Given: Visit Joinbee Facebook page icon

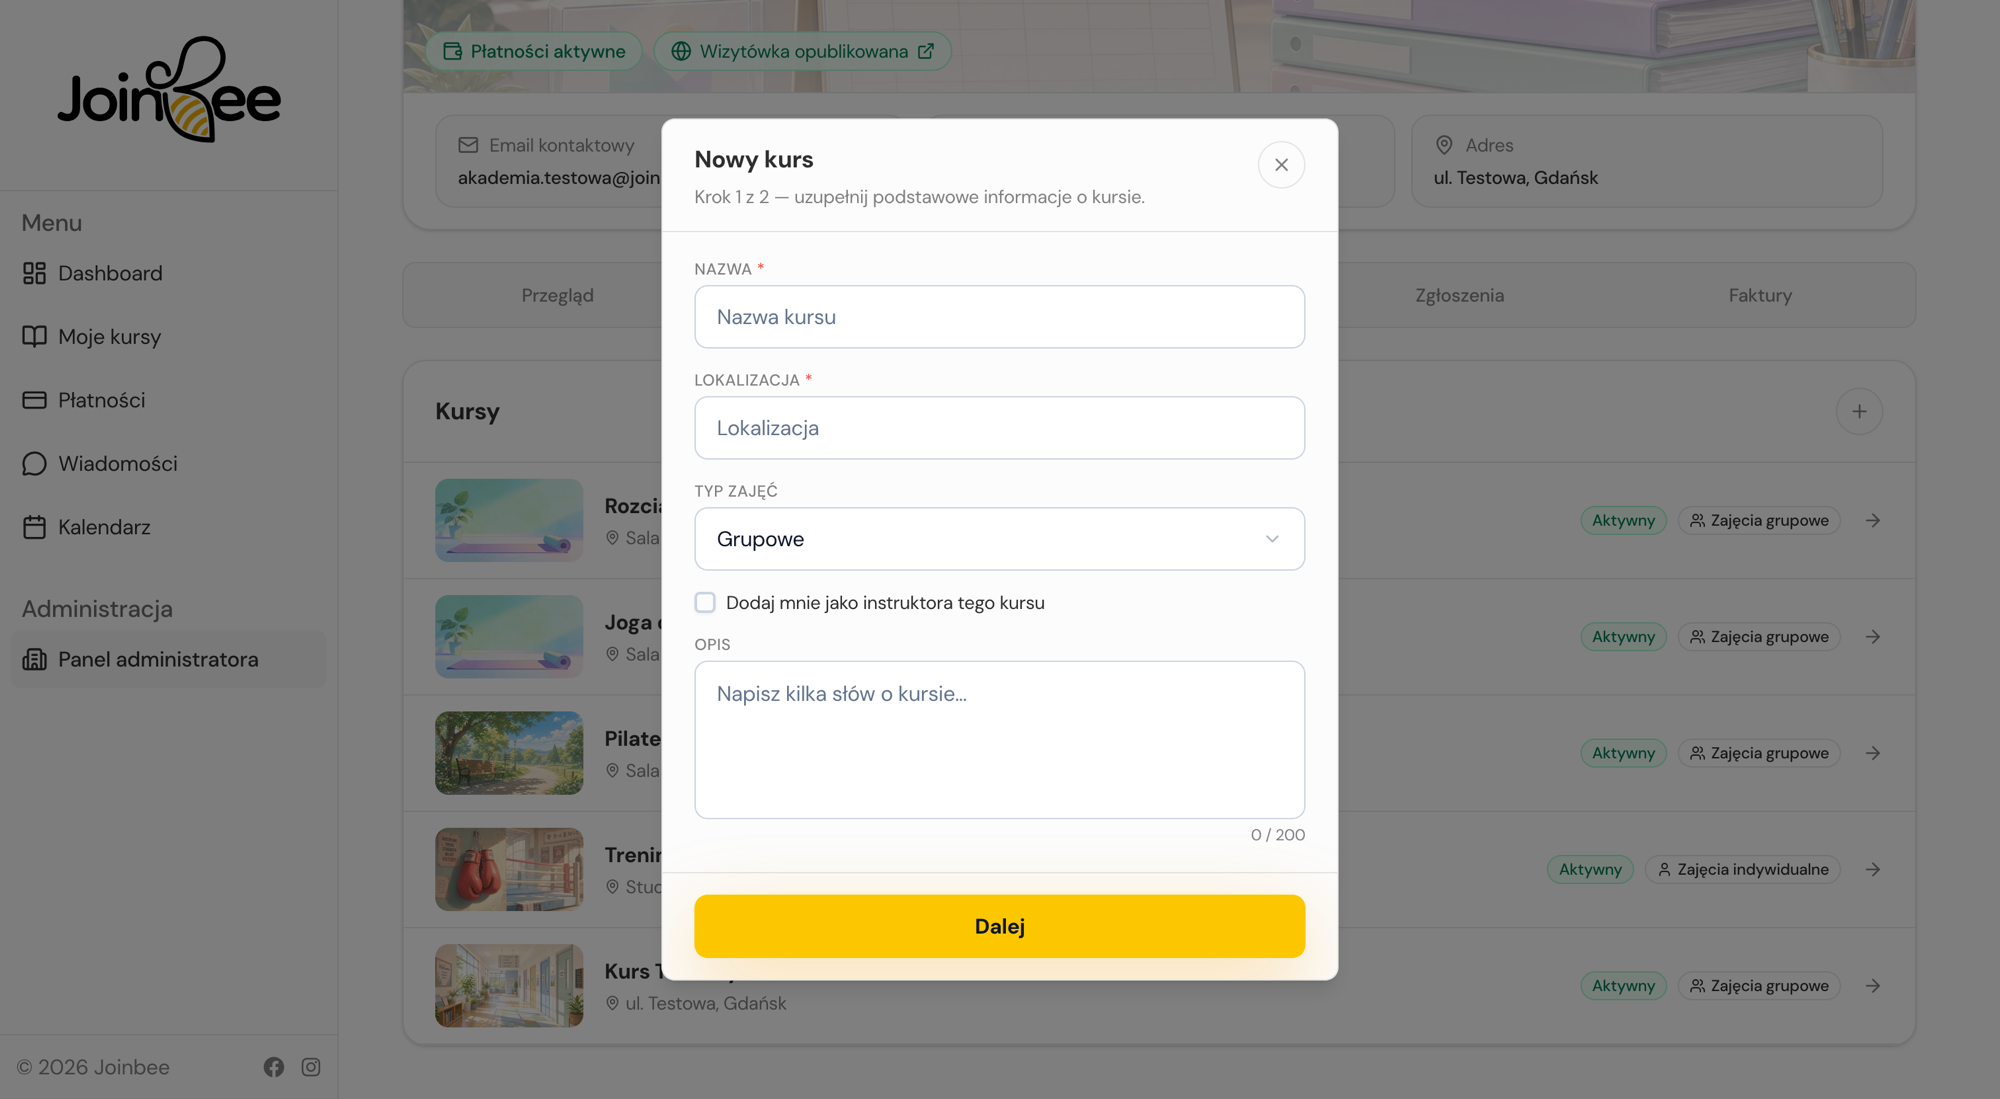Looking at the screenshot, I should [x=274, y=1067].
